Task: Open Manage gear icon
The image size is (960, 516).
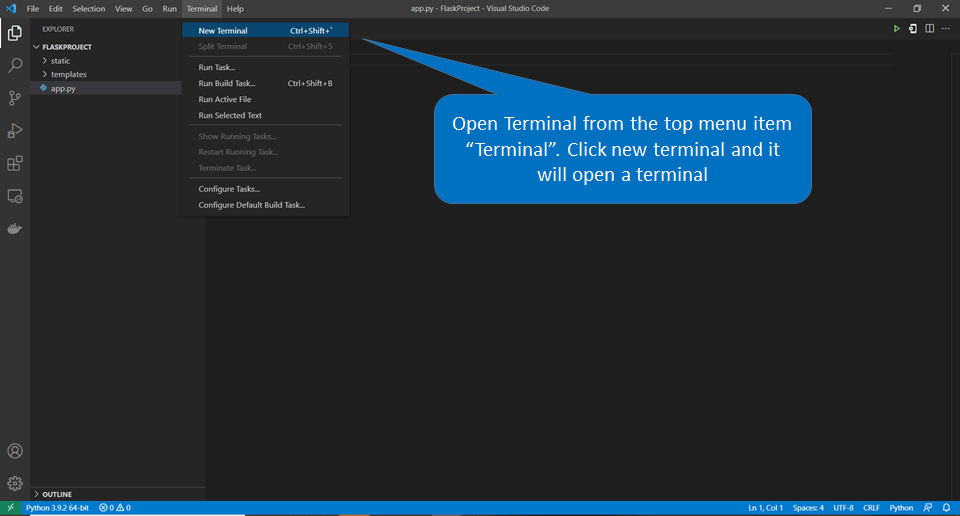Action: (x=15, y=484)
